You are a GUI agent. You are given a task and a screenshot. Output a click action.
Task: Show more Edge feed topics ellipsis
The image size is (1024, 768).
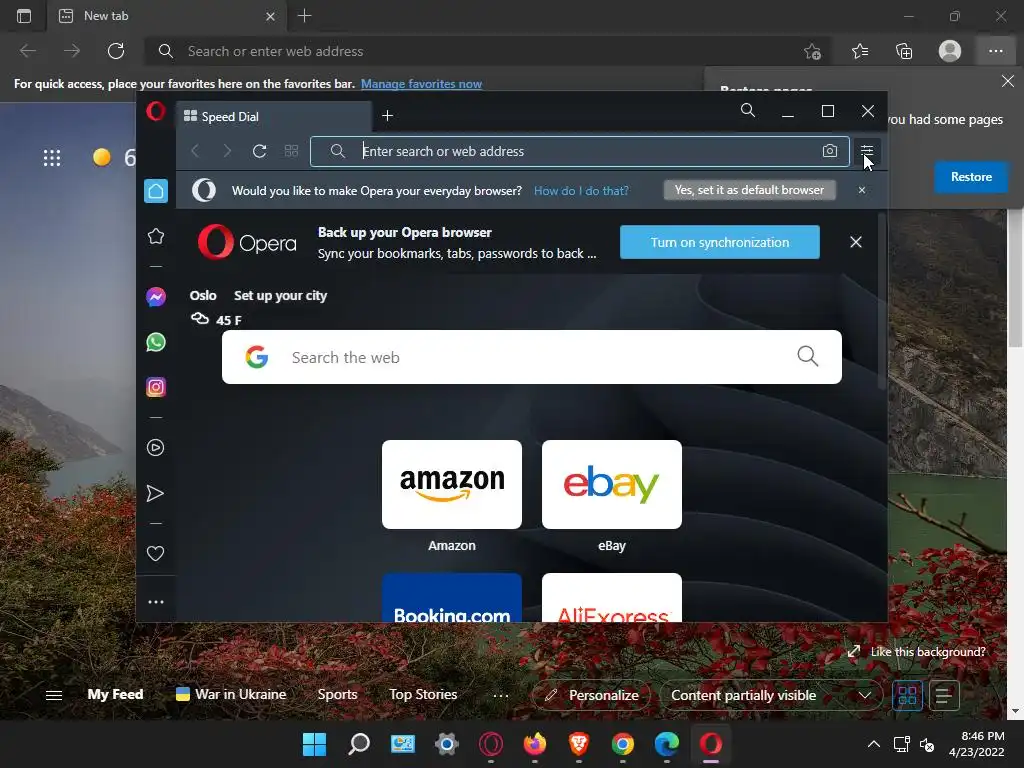point(501,696)
